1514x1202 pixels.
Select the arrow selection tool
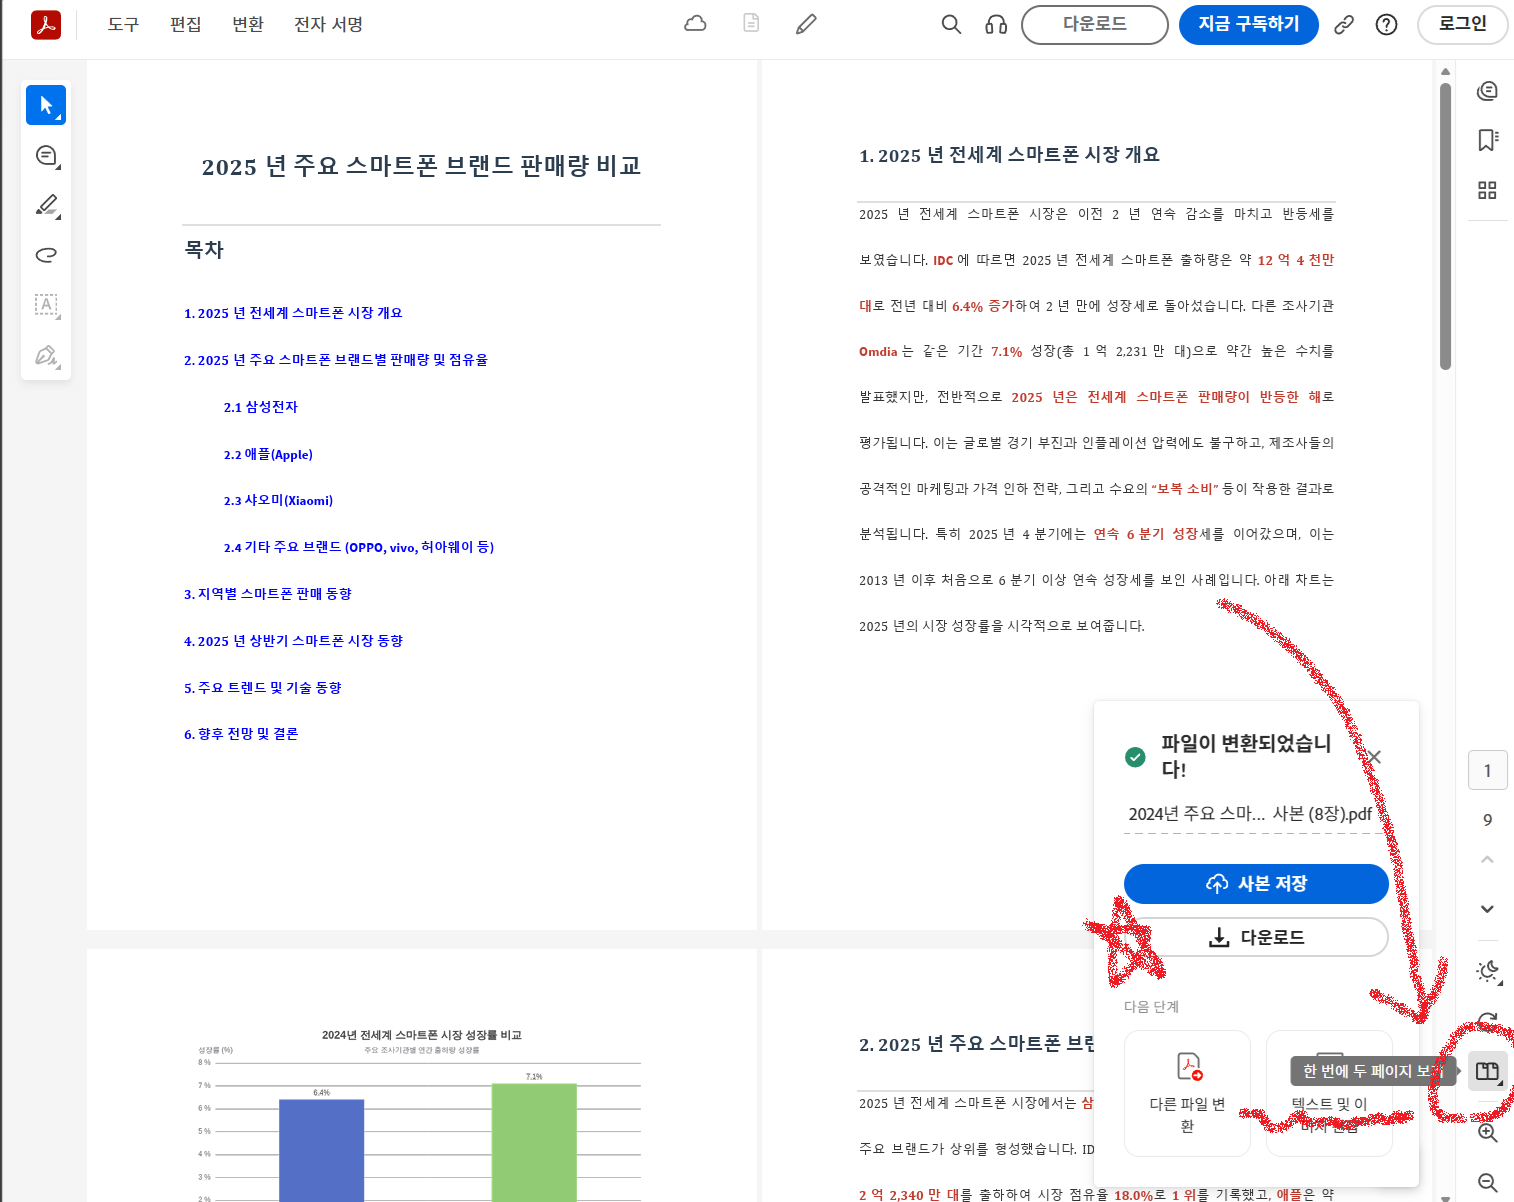pyautogui.click(x=46, y=105)
